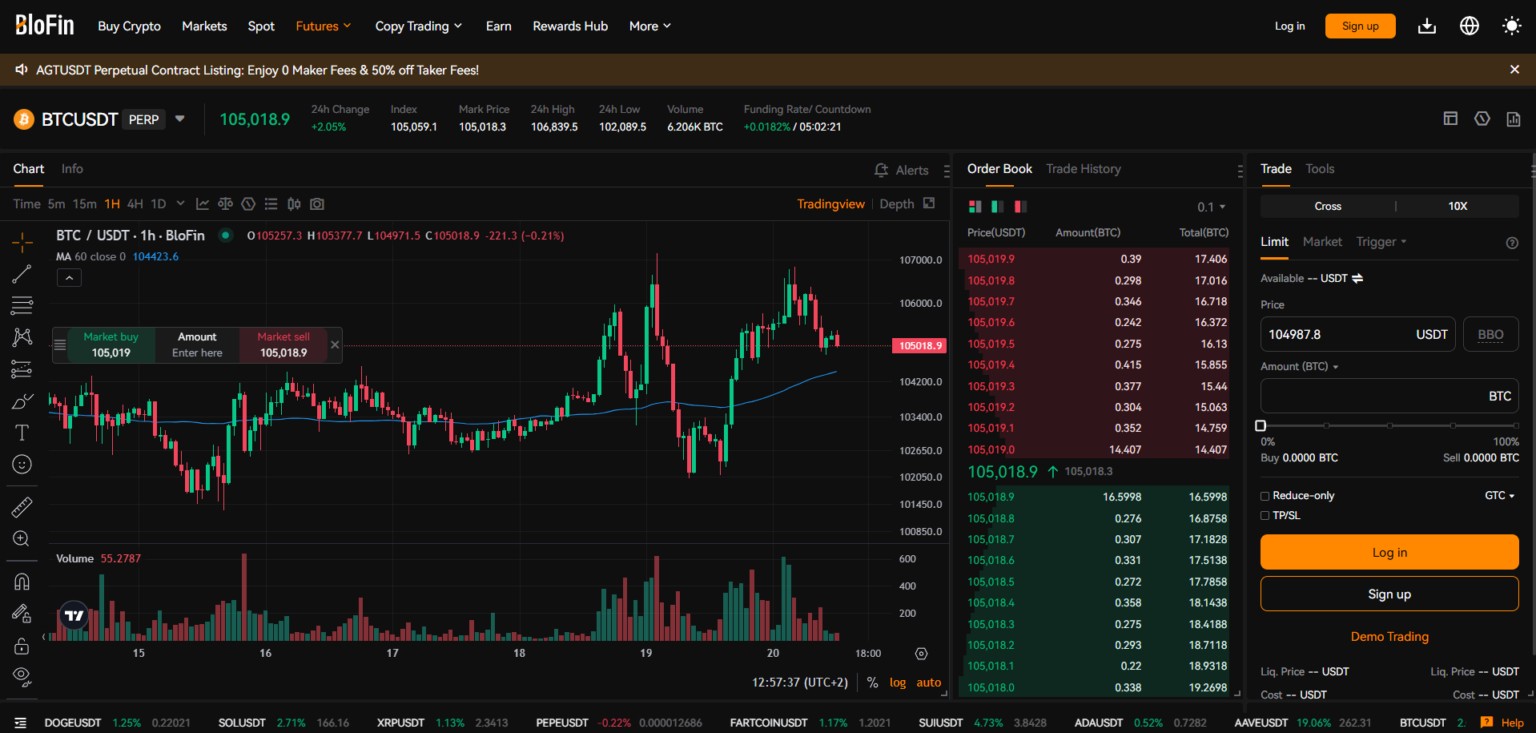Take a chart snapshot with camera icon
Screen dimensions: 1536x733
tap(317, 204)
